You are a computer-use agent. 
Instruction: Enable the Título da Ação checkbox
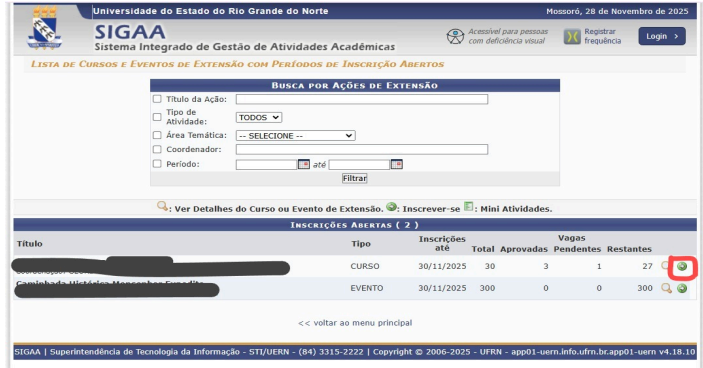click(x=157, y=99)
